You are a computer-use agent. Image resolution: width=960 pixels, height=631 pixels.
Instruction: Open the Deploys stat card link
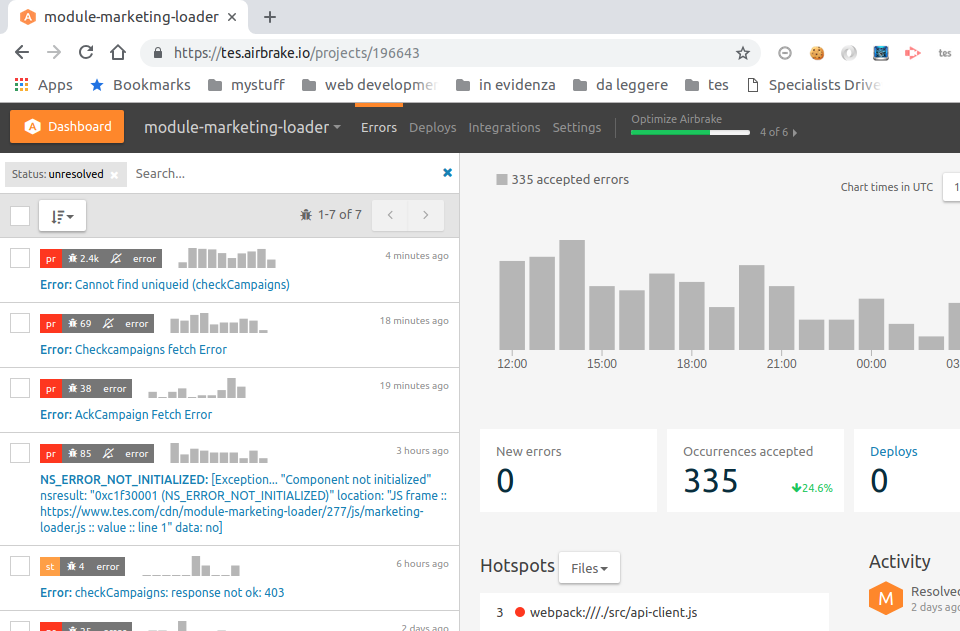tap(894, 451)
